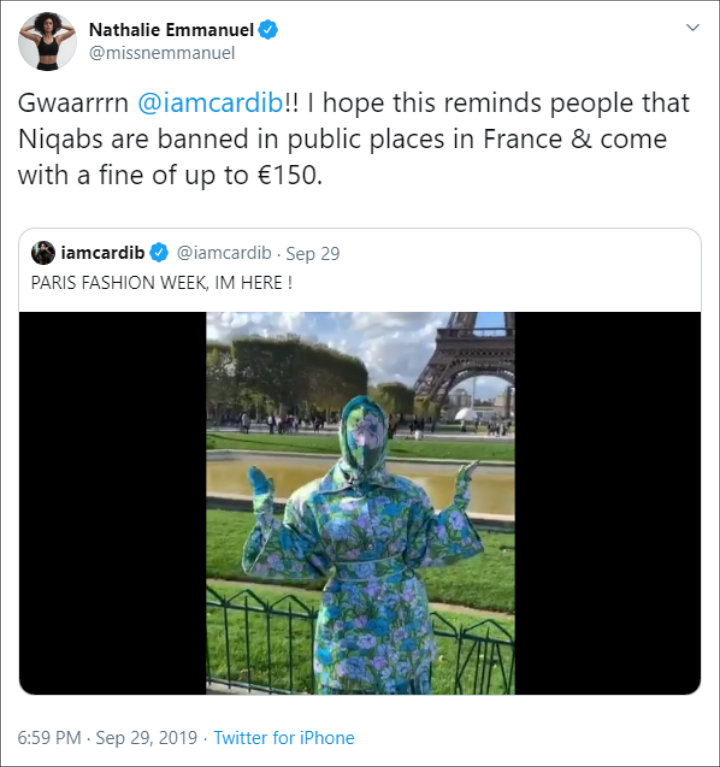Select the gray @iamcardib handle in quoted tweet
The image size is (720, 767).
pos(224,253)
